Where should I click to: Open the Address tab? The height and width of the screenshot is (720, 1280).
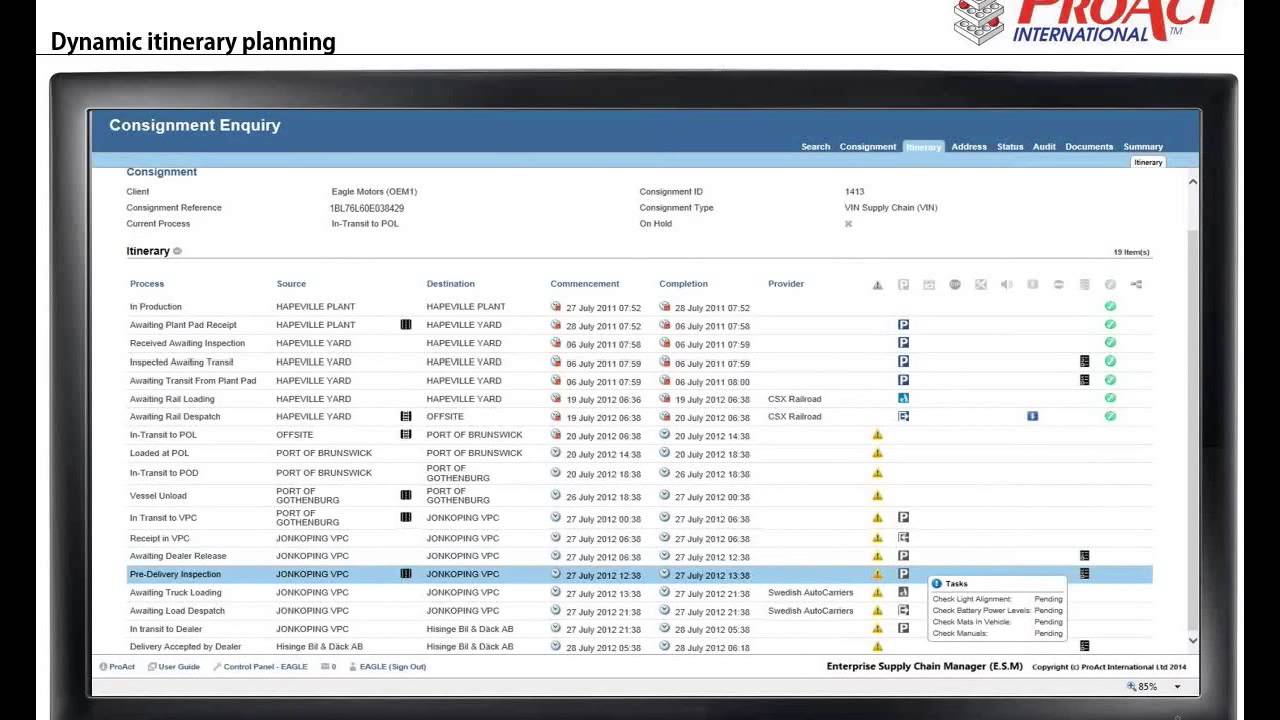(x=969, y=147)
